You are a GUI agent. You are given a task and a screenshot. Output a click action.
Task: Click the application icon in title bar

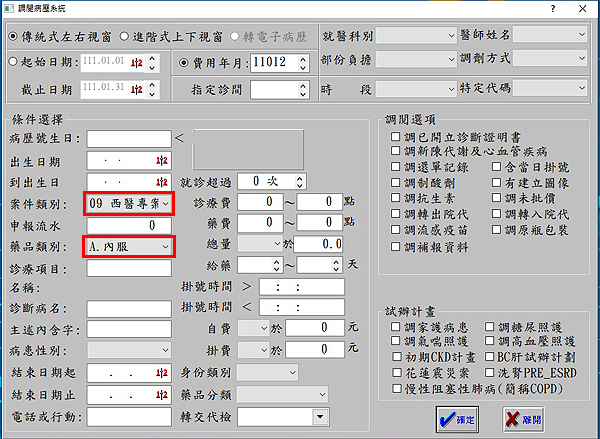coord(9,9)
